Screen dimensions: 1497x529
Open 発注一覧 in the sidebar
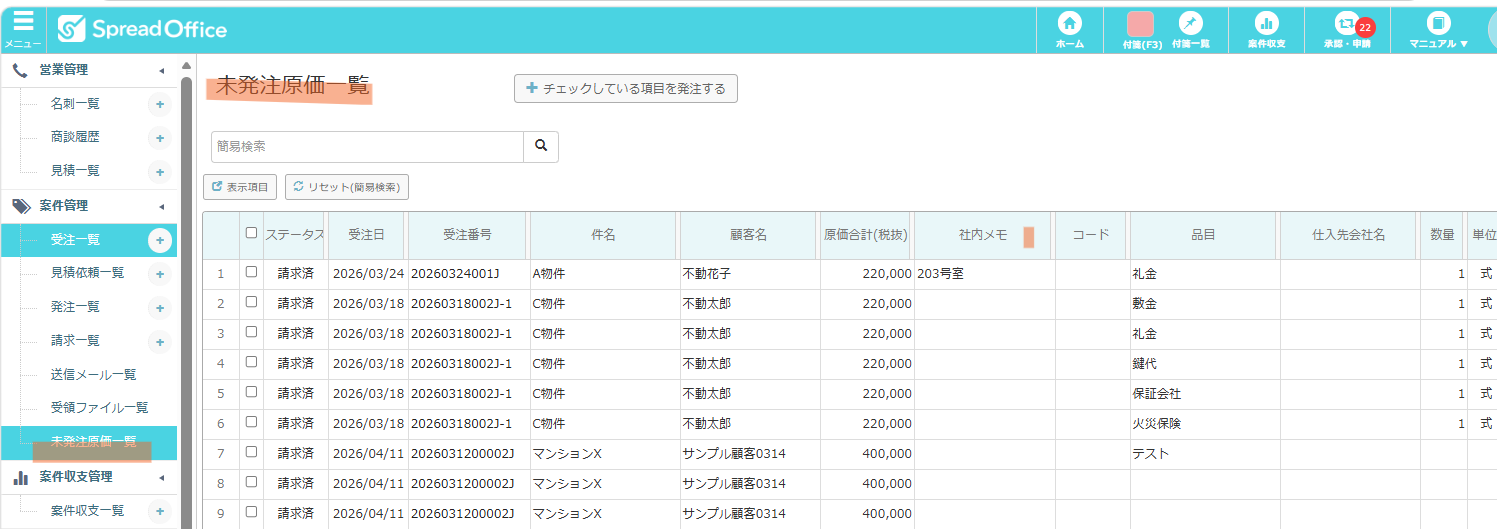point(75,307)
